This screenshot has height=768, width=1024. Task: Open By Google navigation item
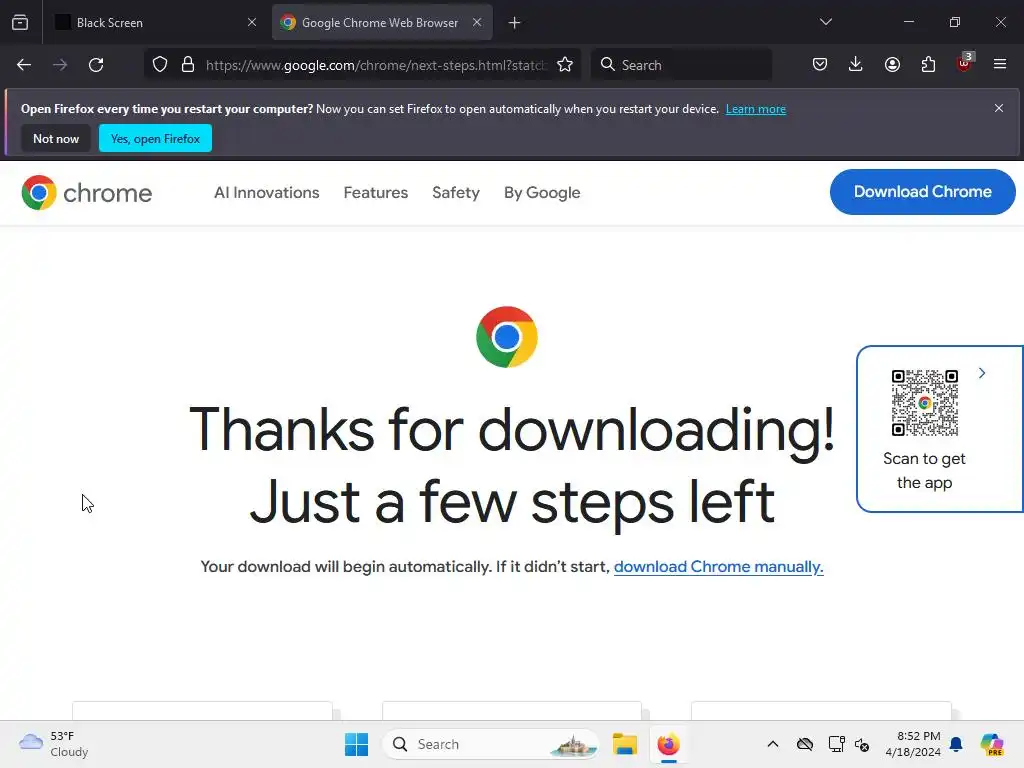click(542, 193)
